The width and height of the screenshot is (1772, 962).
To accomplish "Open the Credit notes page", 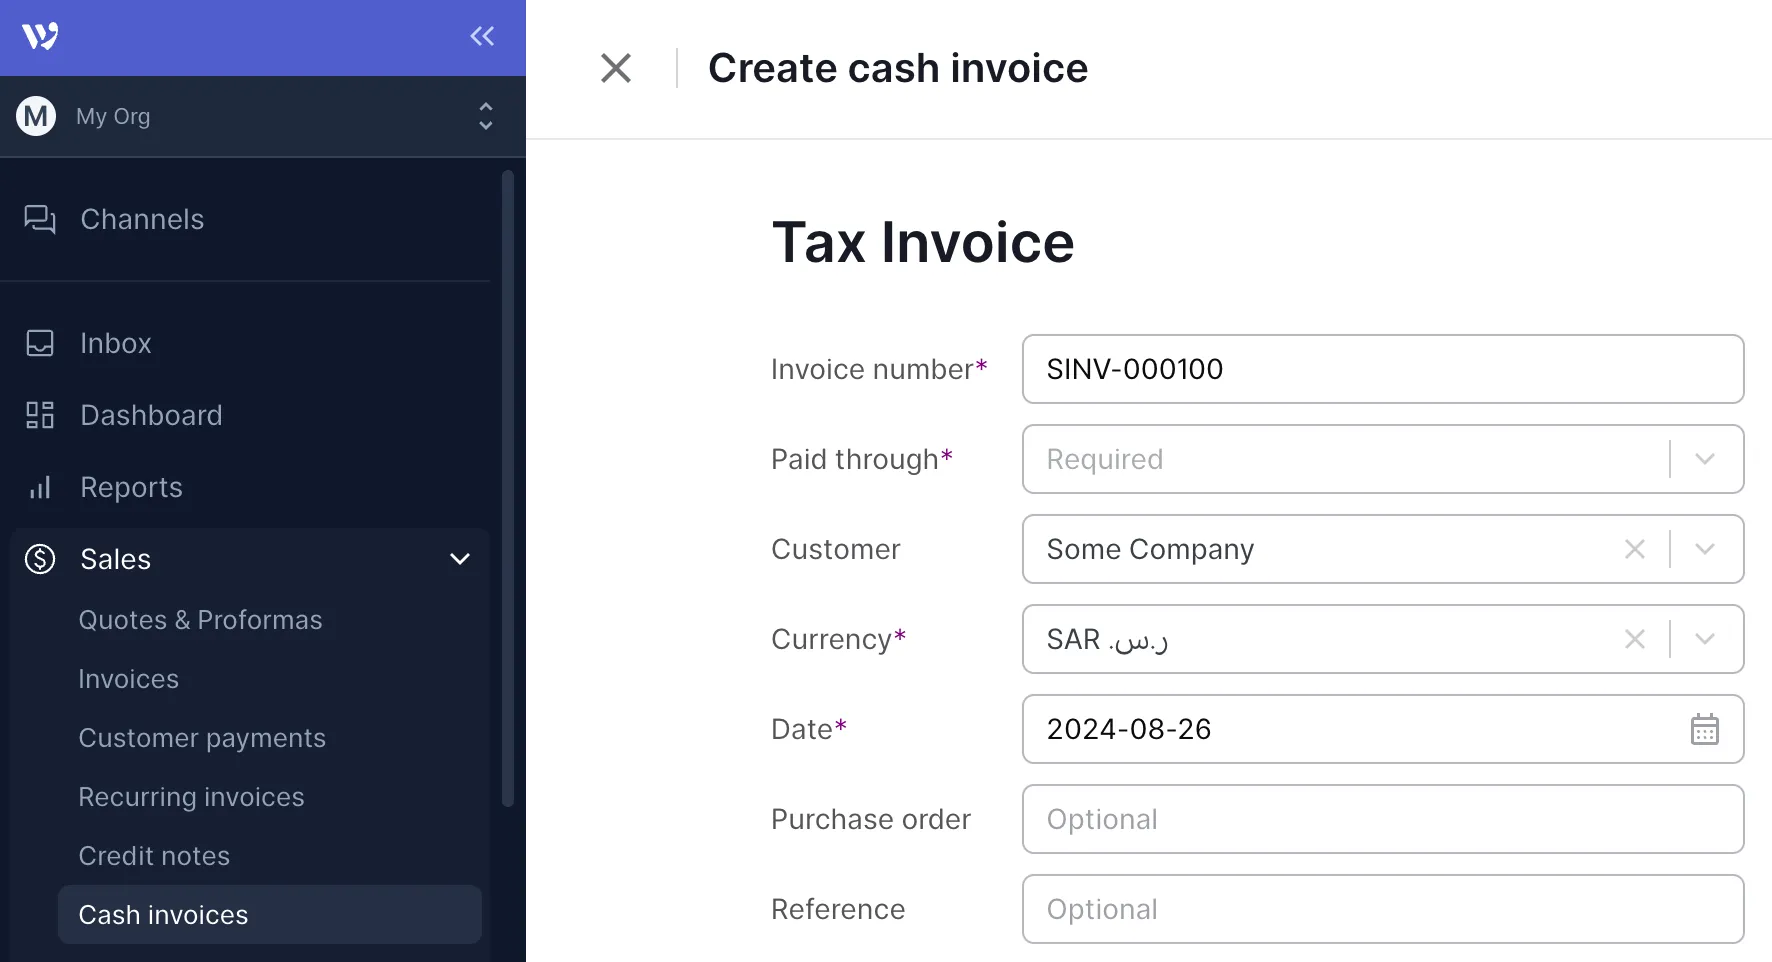I will [x=154, y=856].
